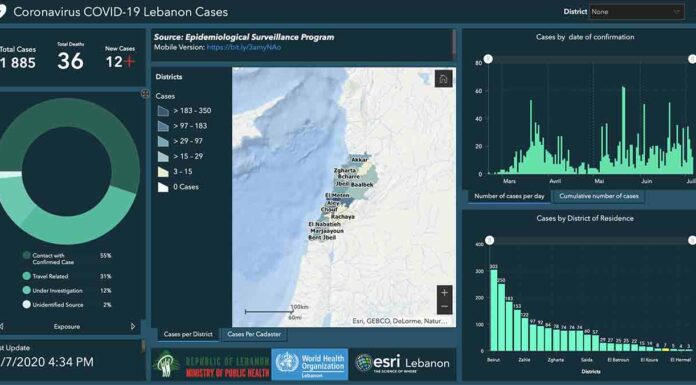Show Cumulative number of cases tab
Viewport: 696px width, 385px height.
pyautogui.click(x=599, y=196)
